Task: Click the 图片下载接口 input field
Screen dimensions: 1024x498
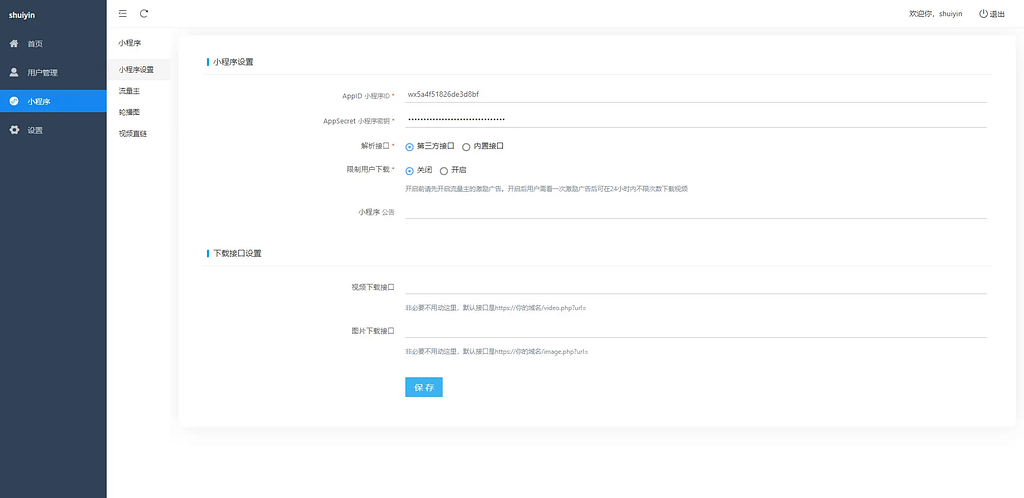Action: [696, 330]
